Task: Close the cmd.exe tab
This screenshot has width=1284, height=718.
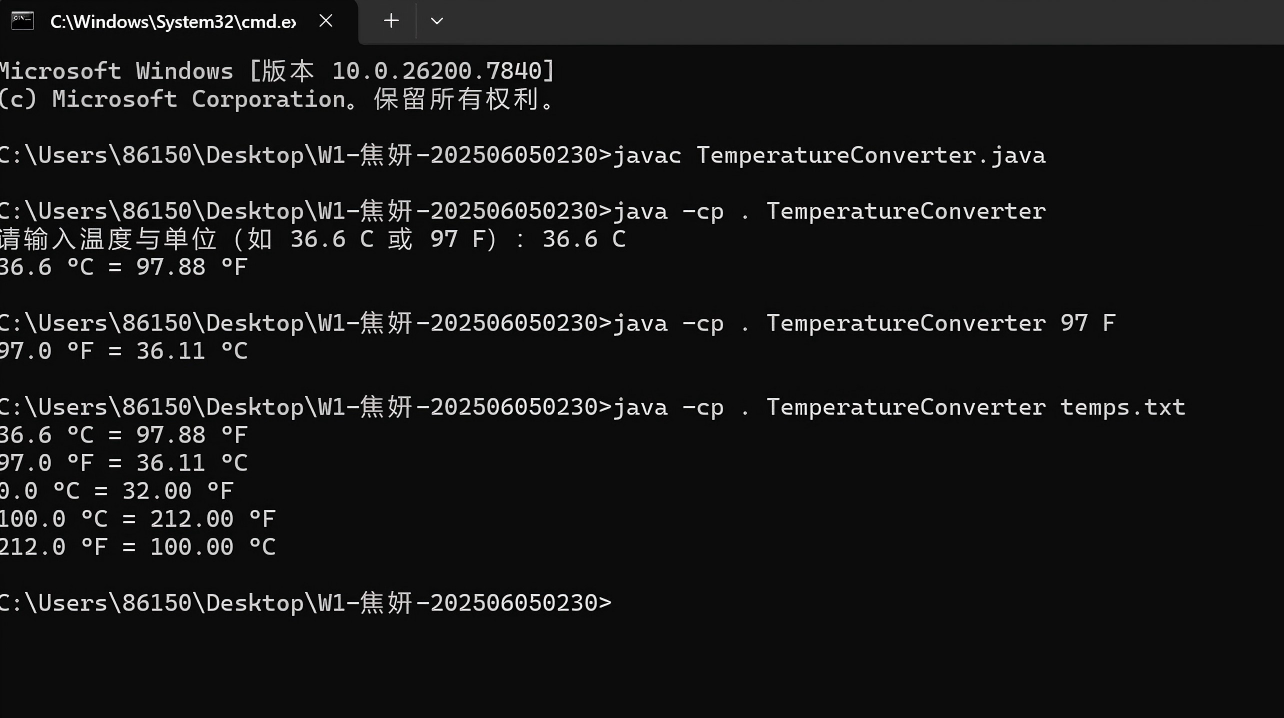Action: (326, 21)
